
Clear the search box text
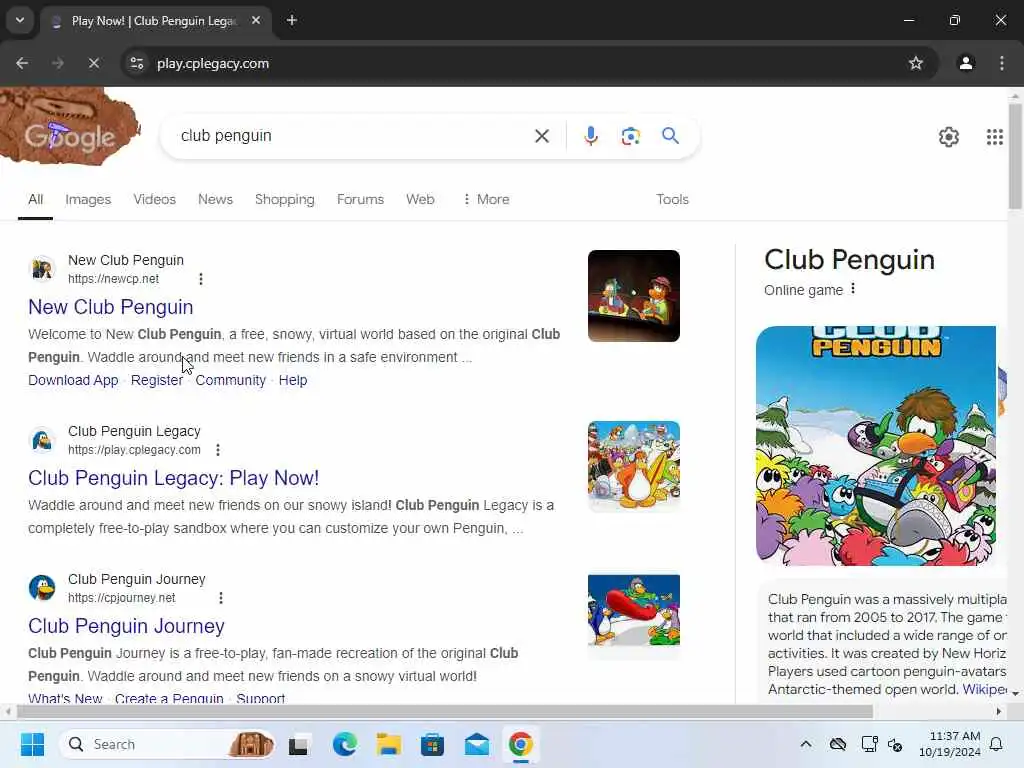click(x=542, y=136)
